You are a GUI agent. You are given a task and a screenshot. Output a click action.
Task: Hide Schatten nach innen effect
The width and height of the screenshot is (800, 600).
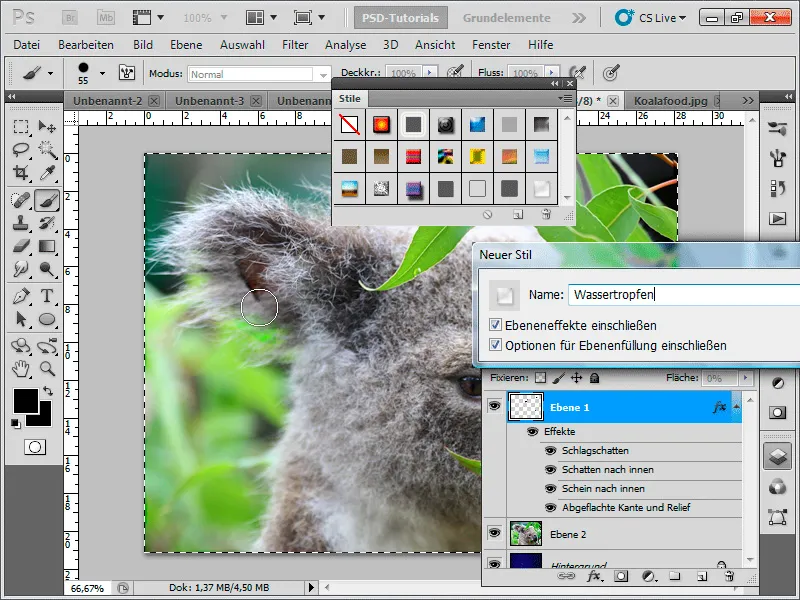[x=550, y=469]
